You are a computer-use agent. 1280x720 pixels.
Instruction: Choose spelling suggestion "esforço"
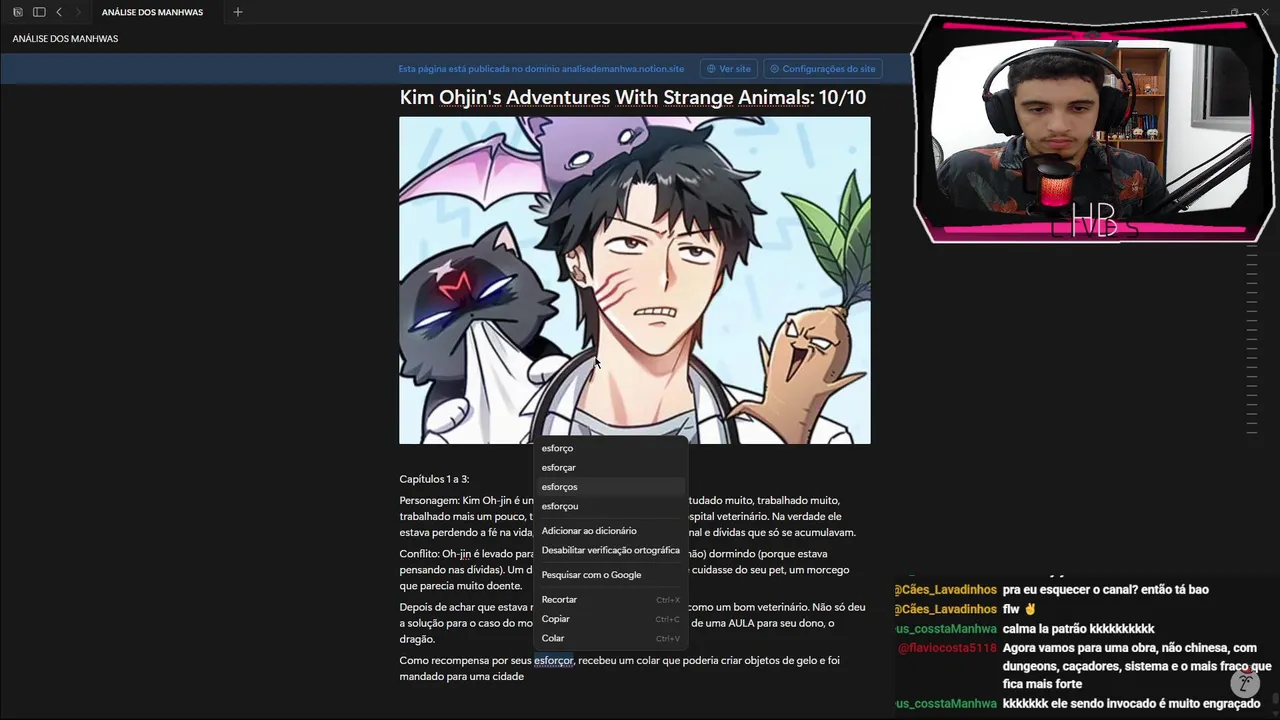[x=610, y=448]
